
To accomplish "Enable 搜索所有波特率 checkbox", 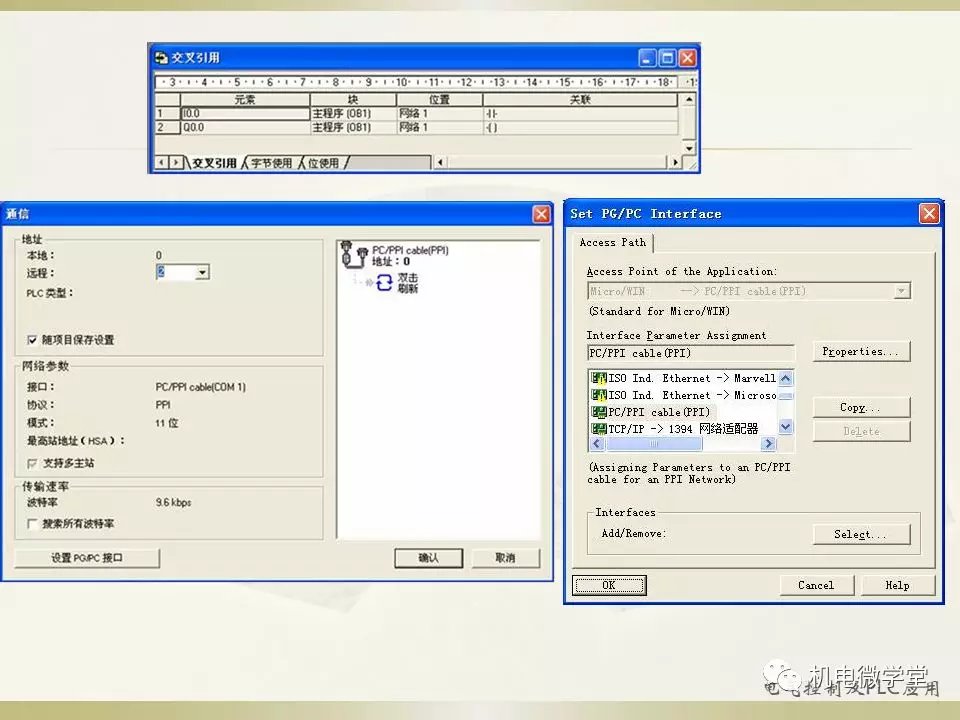I will click(x=33, y=524).
